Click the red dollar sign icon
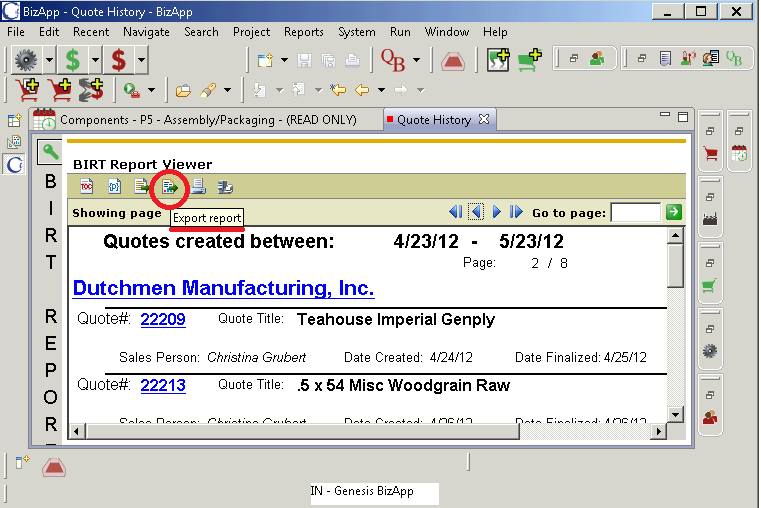This screenshot has width=761, height=508. [118, 60]
